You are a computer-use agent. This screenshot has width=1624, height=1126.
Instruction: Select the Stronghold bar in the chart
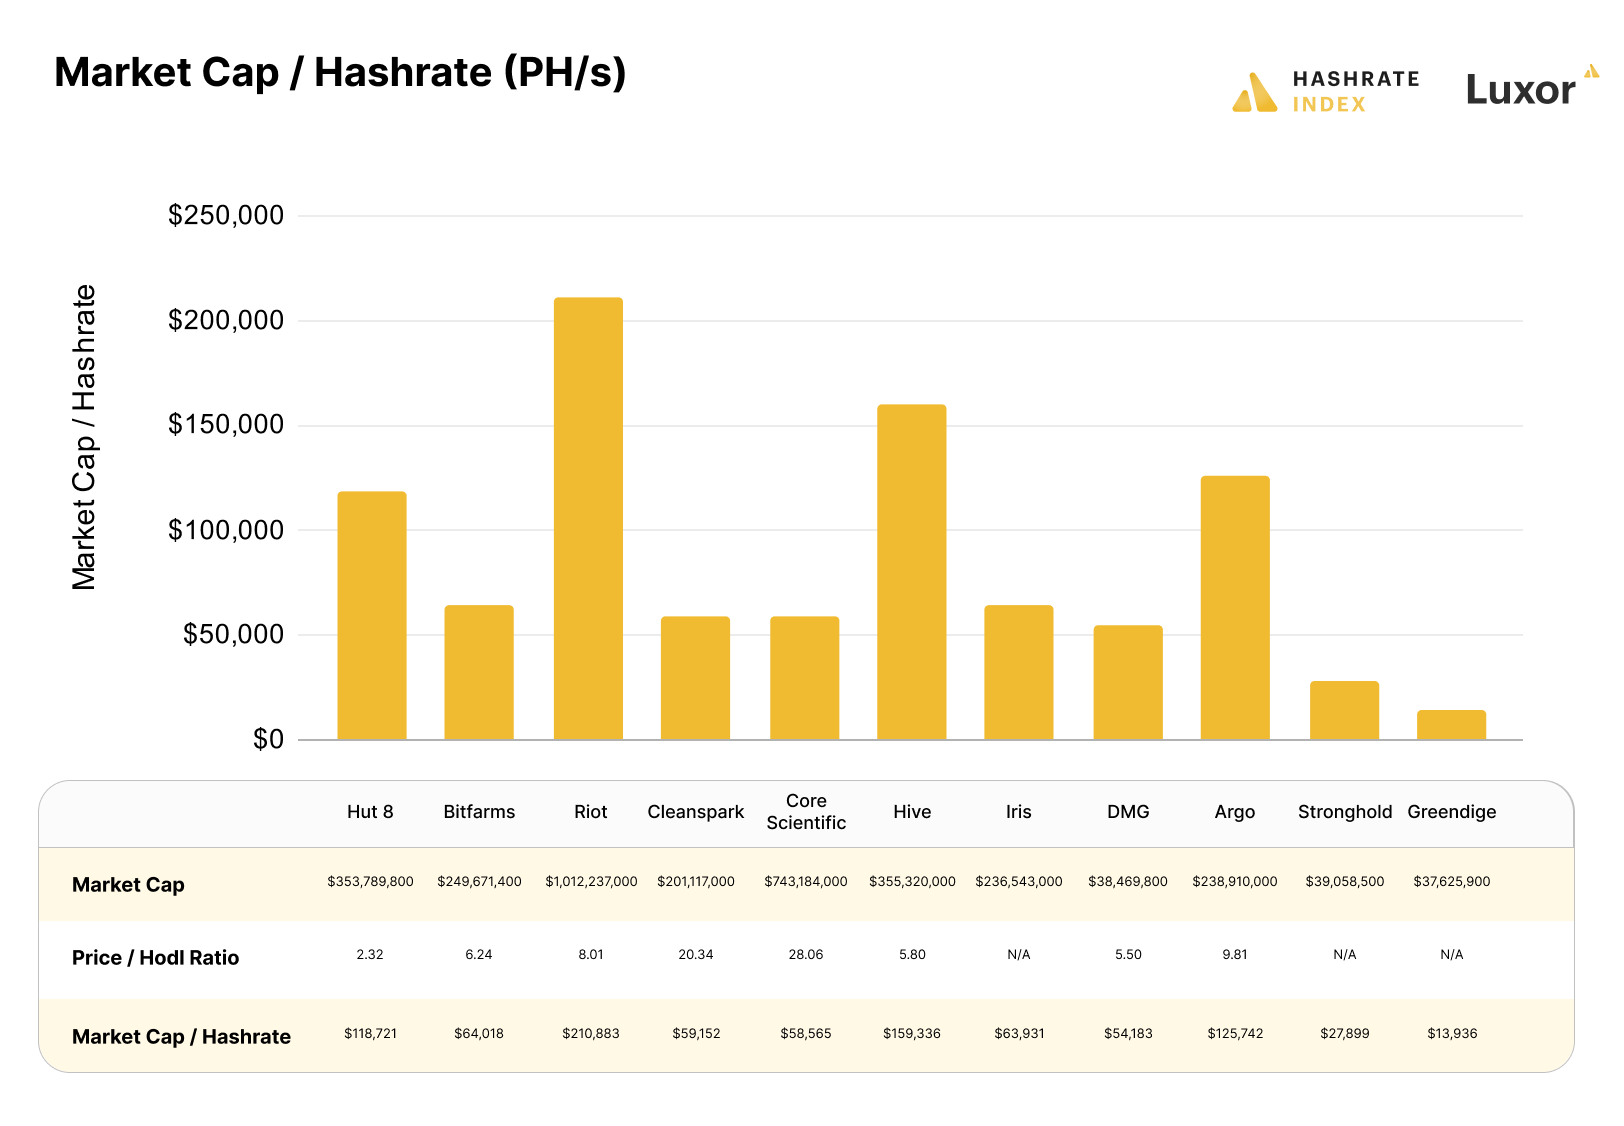click(1344, 710)
